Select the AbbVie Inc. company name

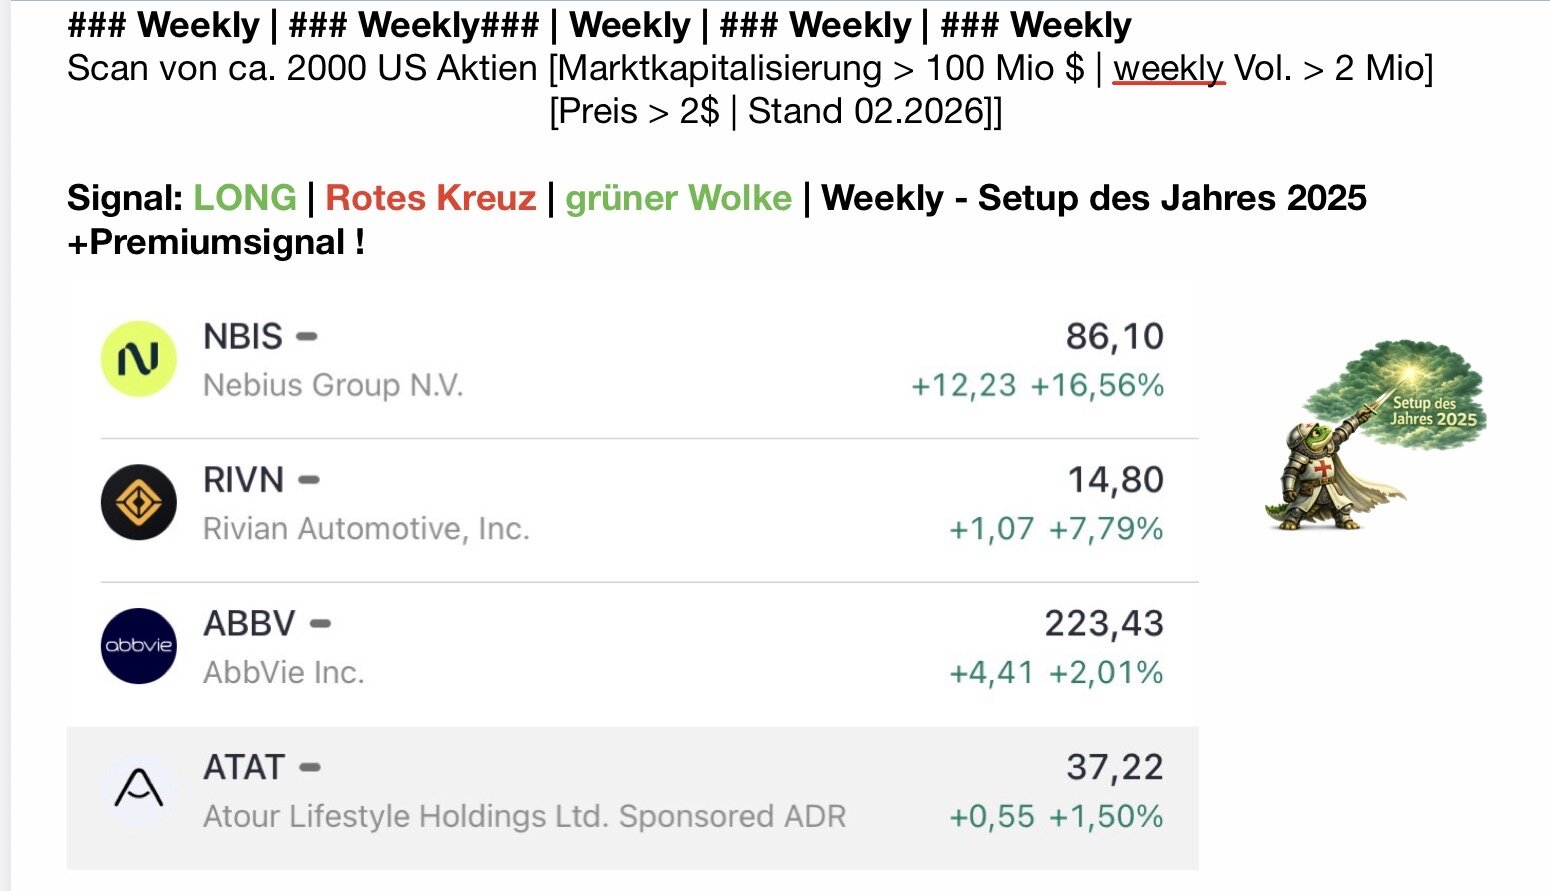pyautogui.click(x=283, y=672)
